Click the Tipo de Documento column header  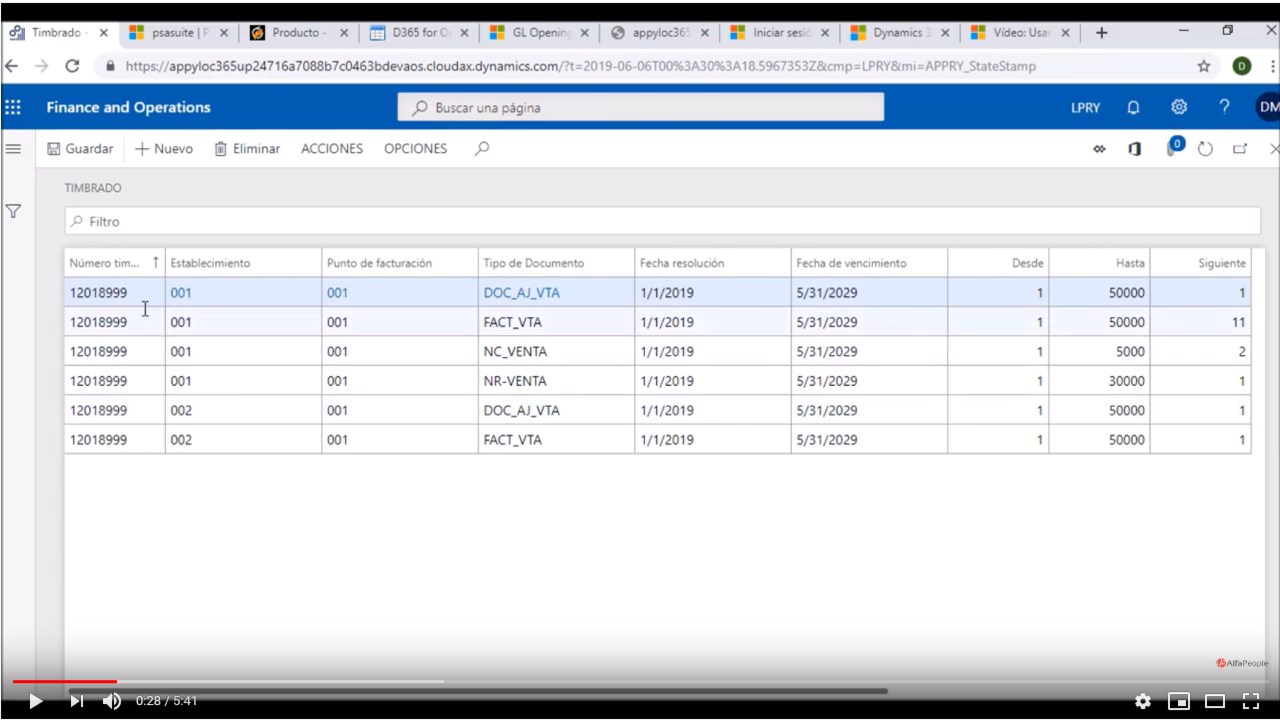[x=556, y=263]
